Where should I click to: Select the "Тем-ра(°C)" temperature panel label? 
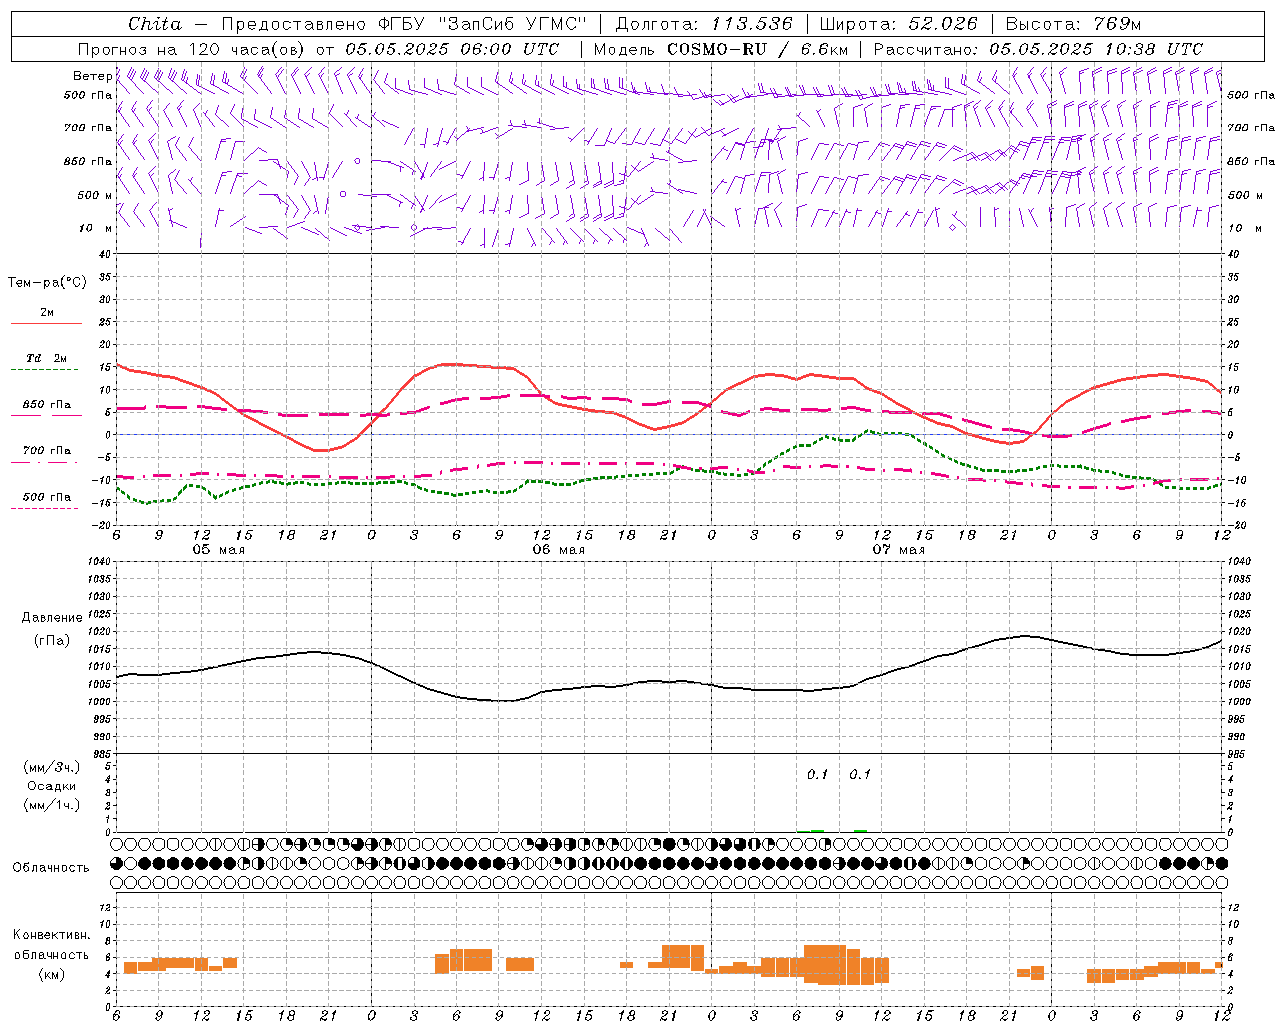(x=47, y=283)
